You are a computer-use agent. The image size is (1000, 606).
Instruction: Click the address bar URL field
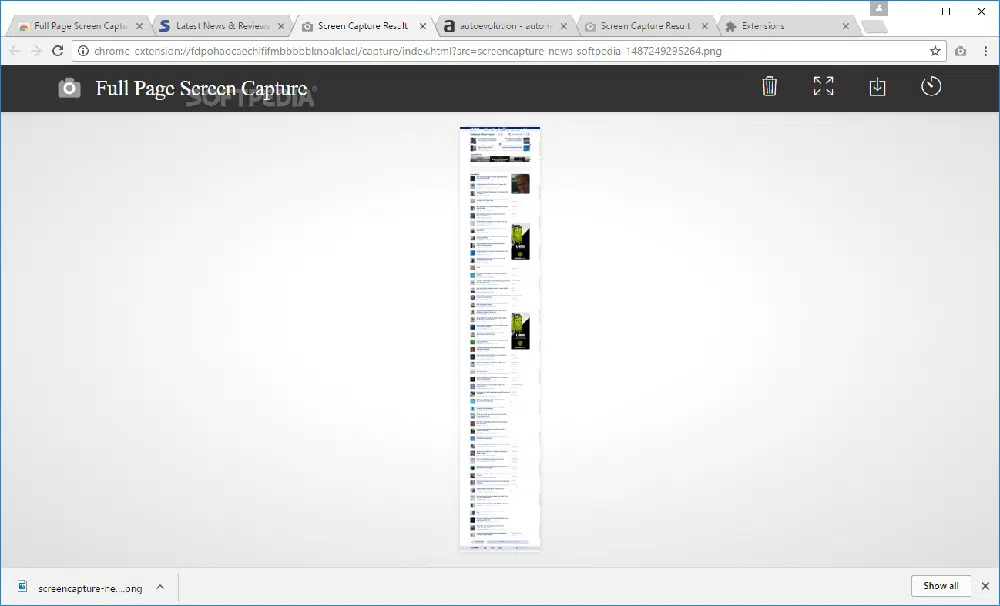(x=500, y=51)
